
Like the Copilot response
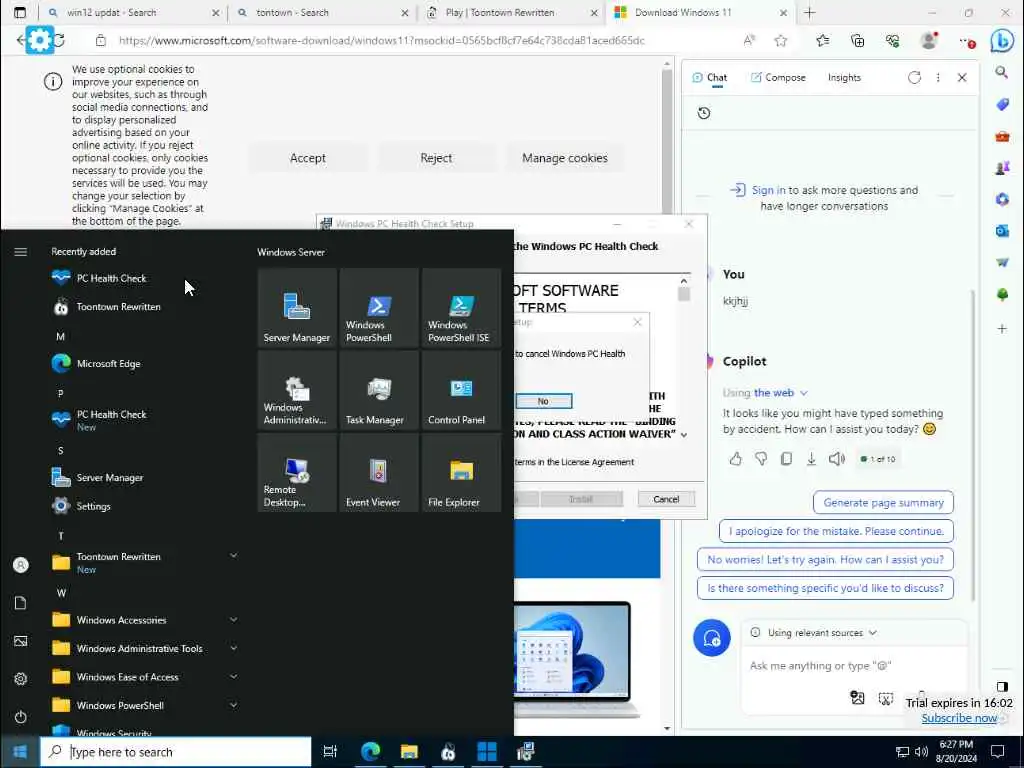coord(736,459)
